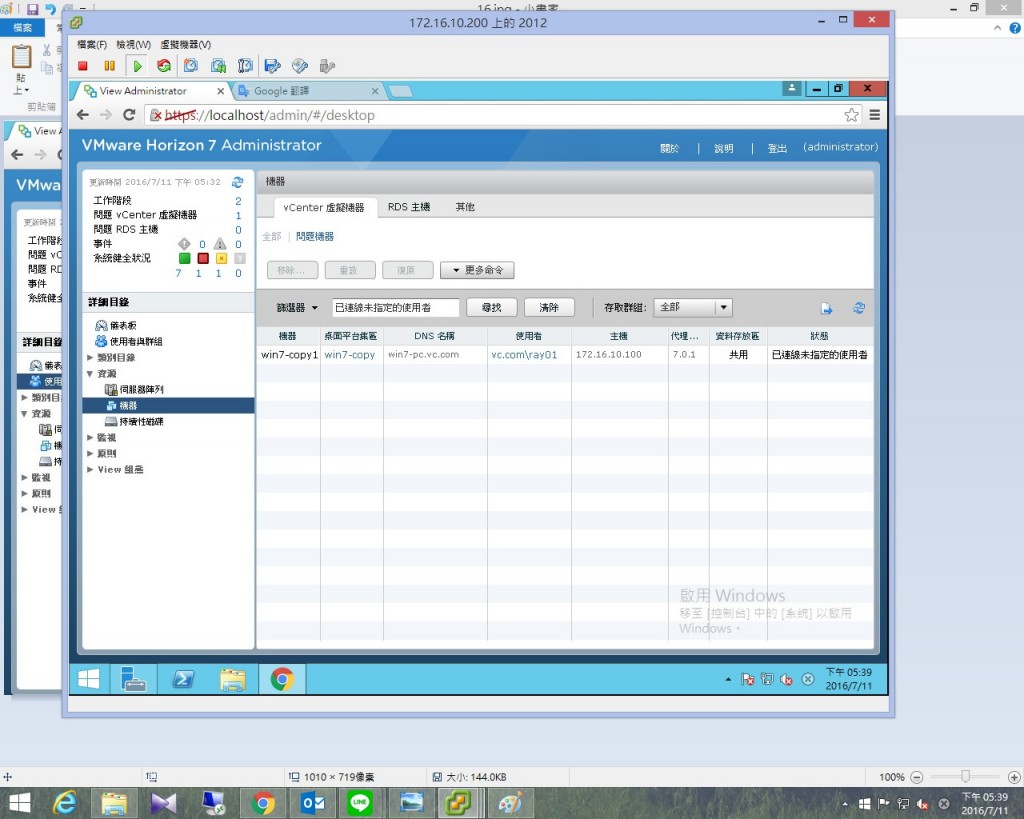Click the yellow system health square
The width and height of the screenshot is (1024, 819).
221,258
